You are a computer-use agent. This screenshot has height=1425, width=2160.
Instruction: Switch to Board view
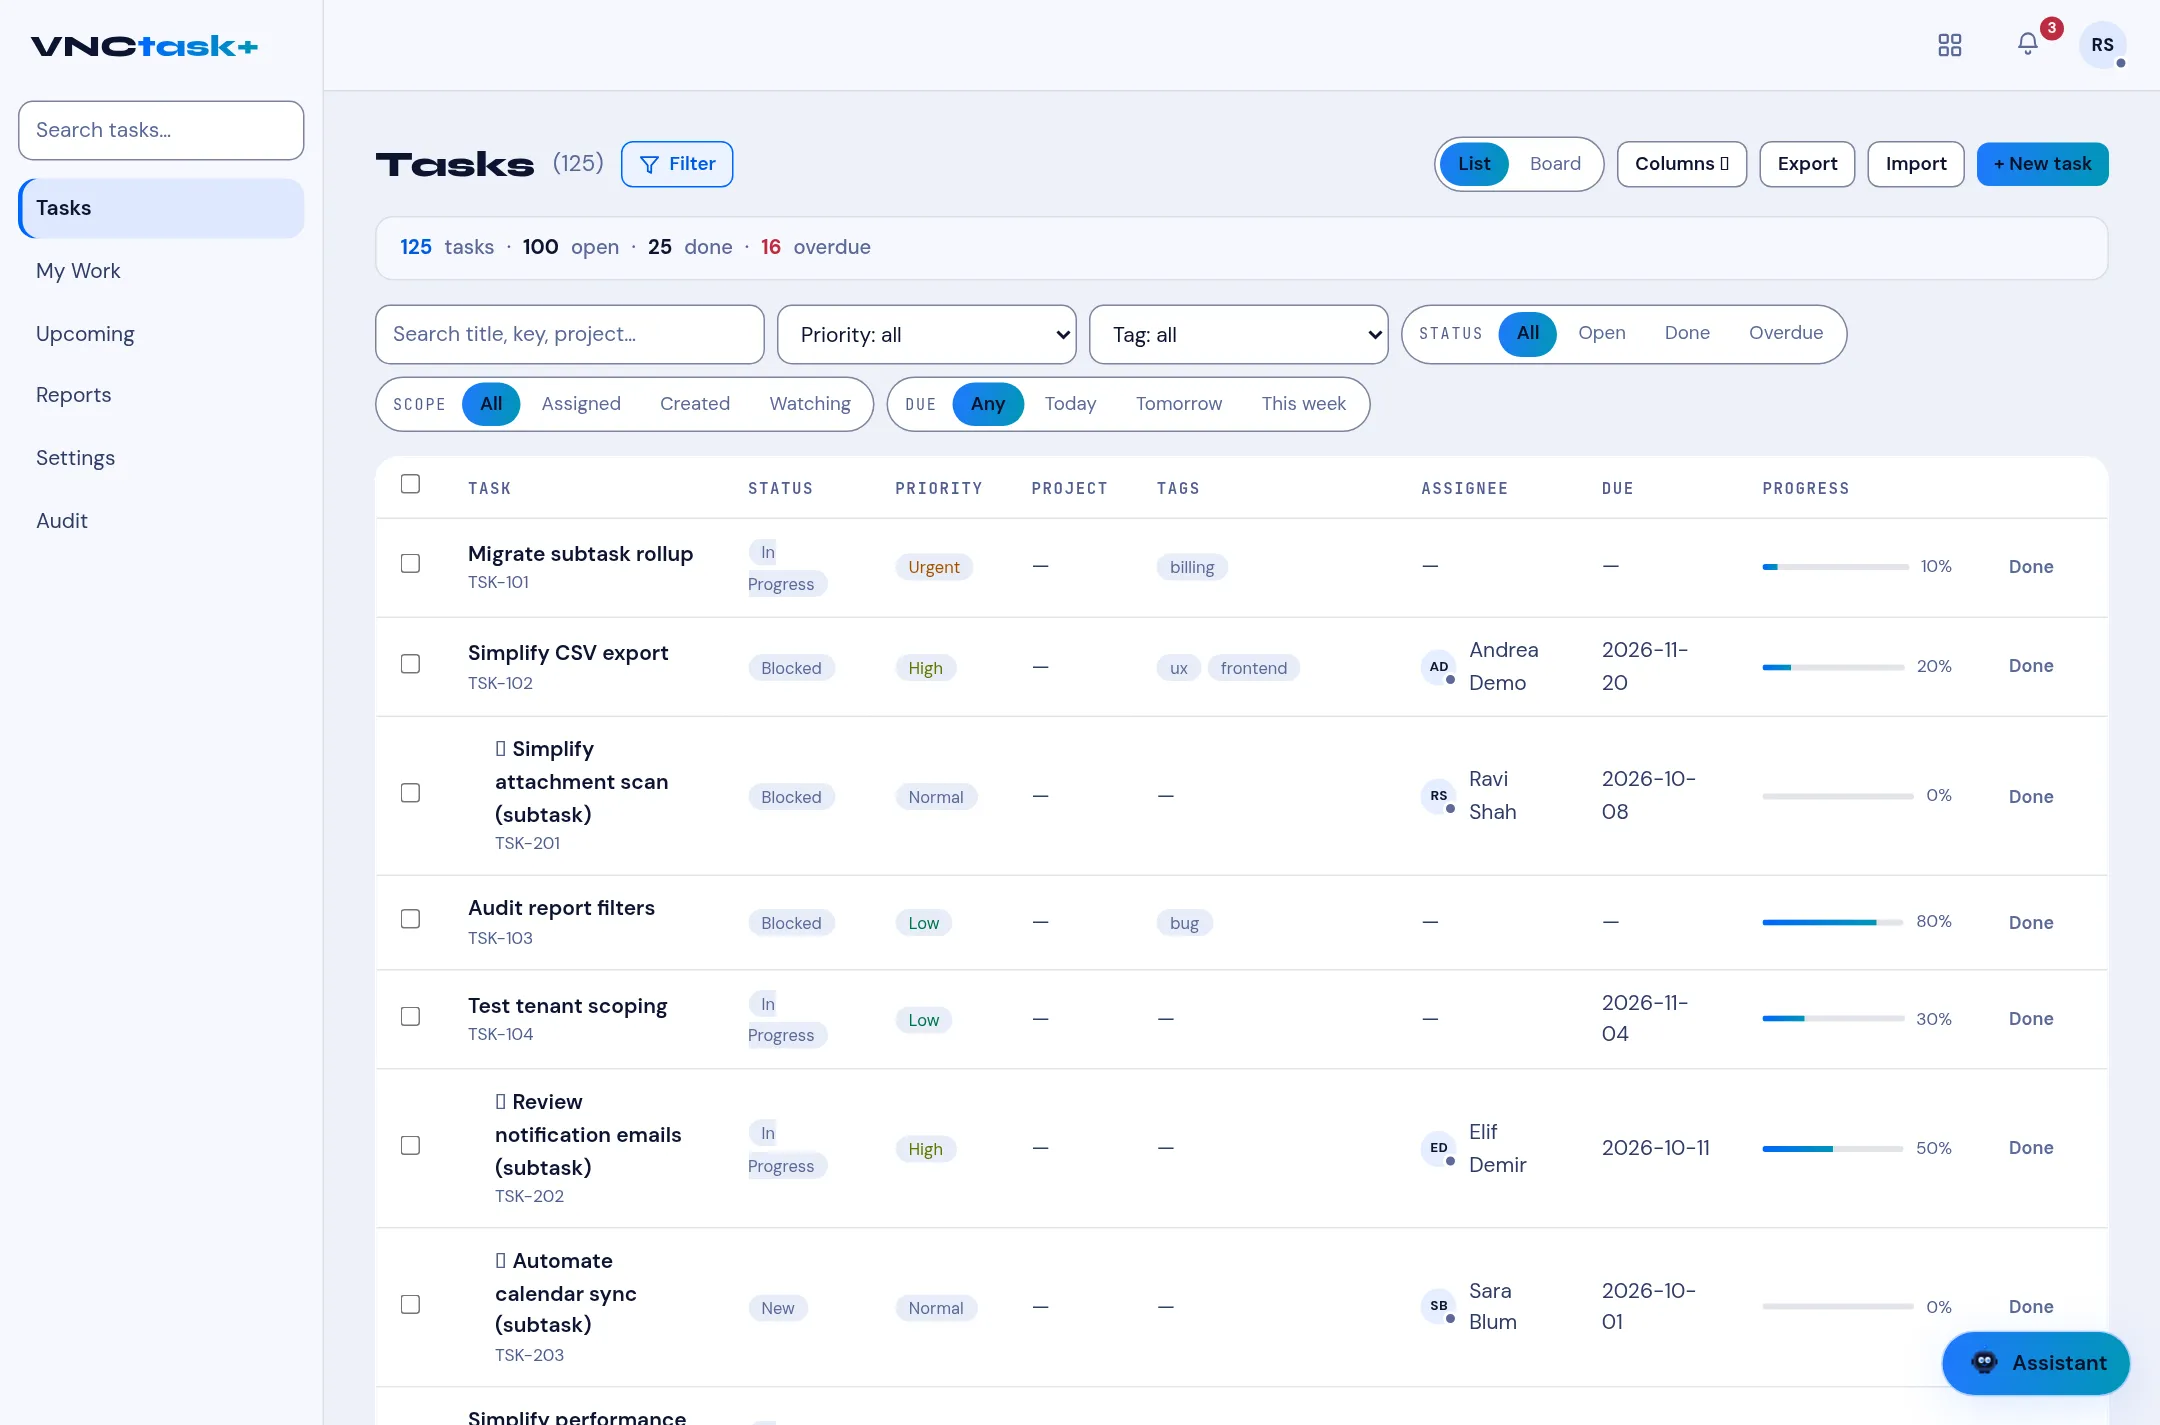click(x=1555, y=164)
